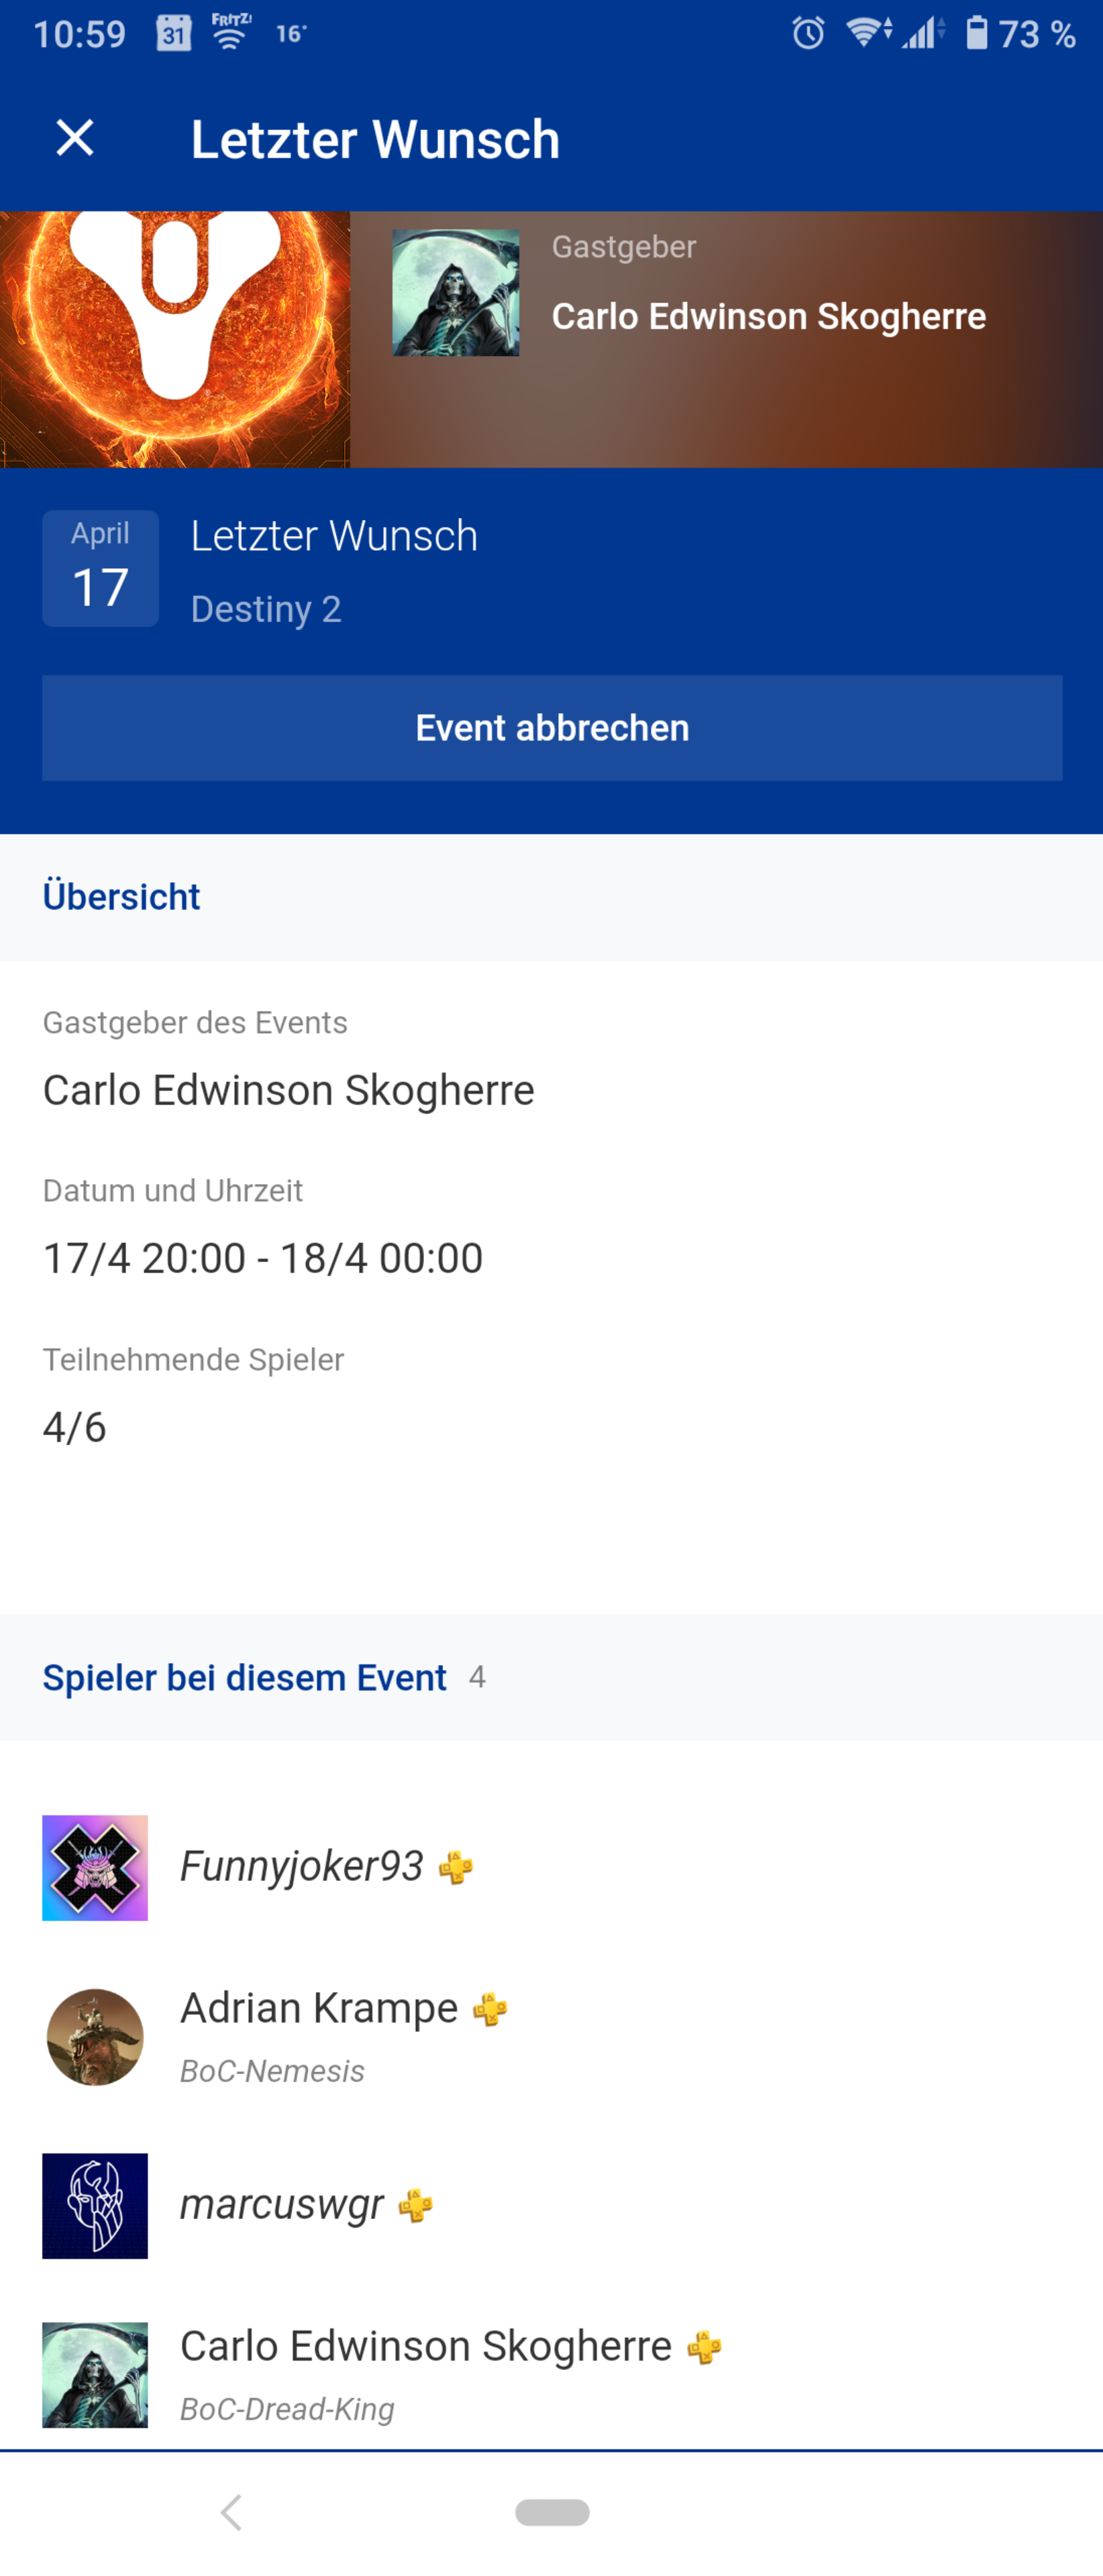Image resolution: width=1103 pixels, height=2576 pixels.
Task: Tap PS Plus badge next to marcuswgr
Action: tap(416, 2205)
